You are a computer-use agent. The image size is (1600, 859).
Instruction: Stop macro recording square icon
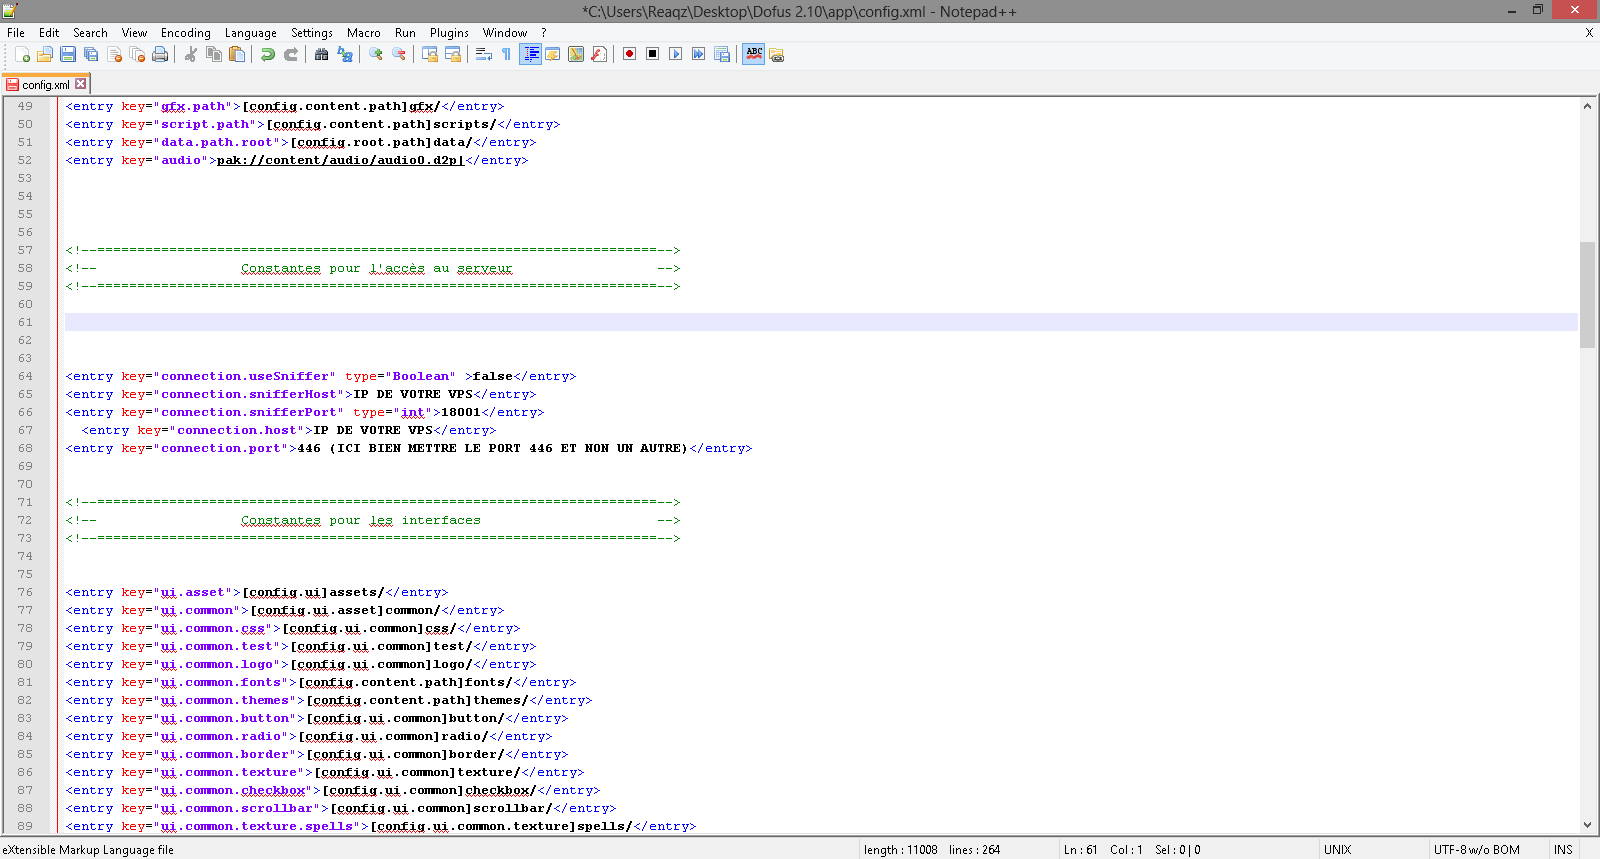(x=652, y=54)
